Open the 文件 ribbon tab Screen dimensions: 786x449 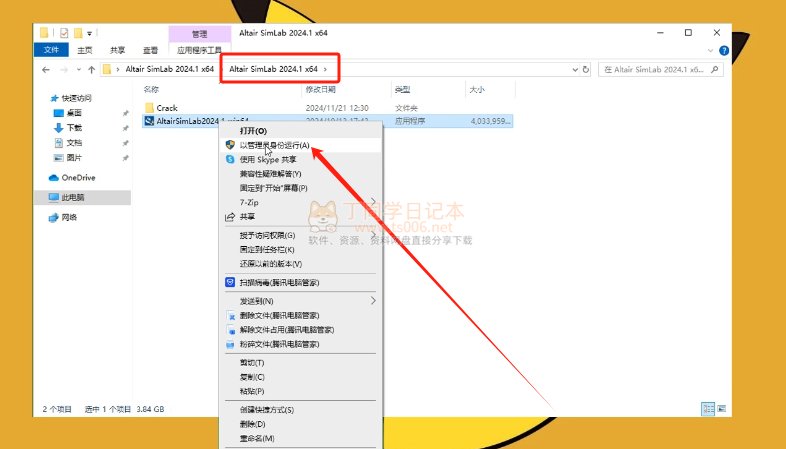click(x=51, y=50)
